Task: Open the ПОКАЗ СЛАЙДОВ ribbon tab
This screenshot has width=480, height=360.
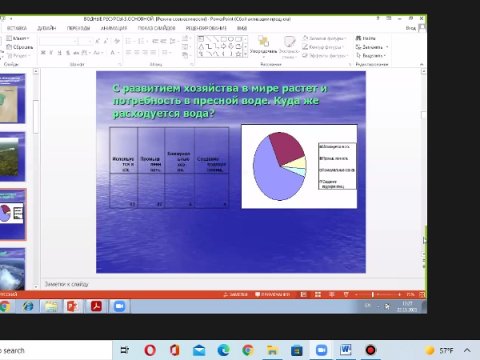Action: click(x=156, y=28)
